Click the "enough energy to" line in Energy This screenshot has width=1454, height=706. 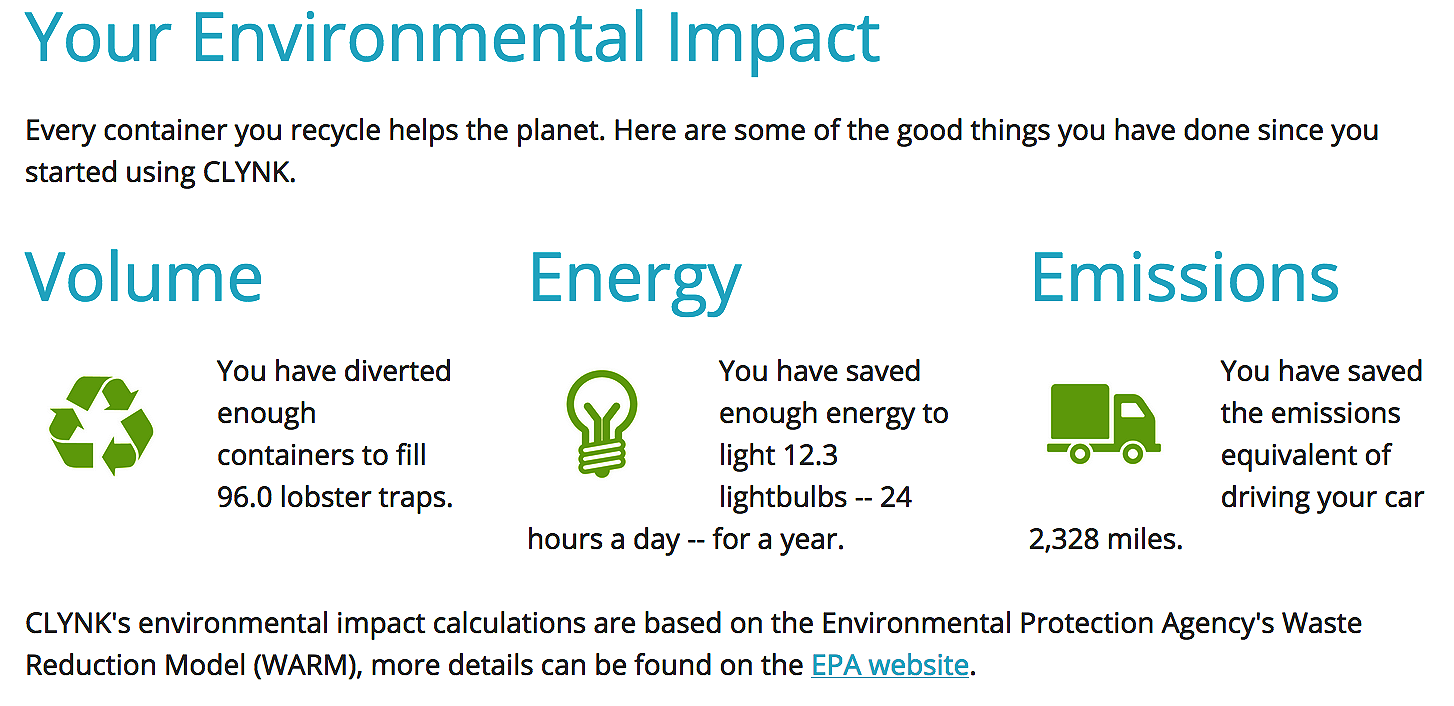[x=833, y=413]
